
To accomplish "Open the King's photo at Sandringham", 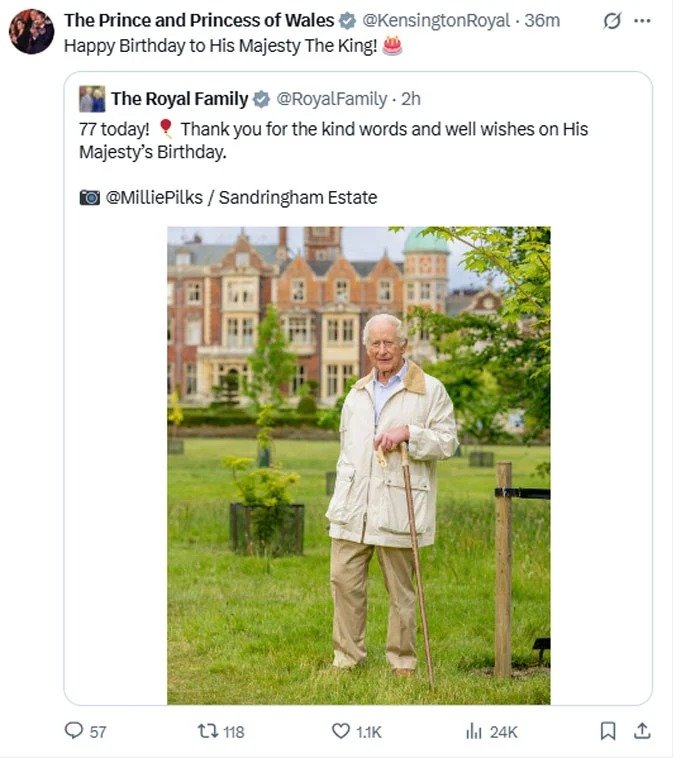I will (x=358, y=465).
